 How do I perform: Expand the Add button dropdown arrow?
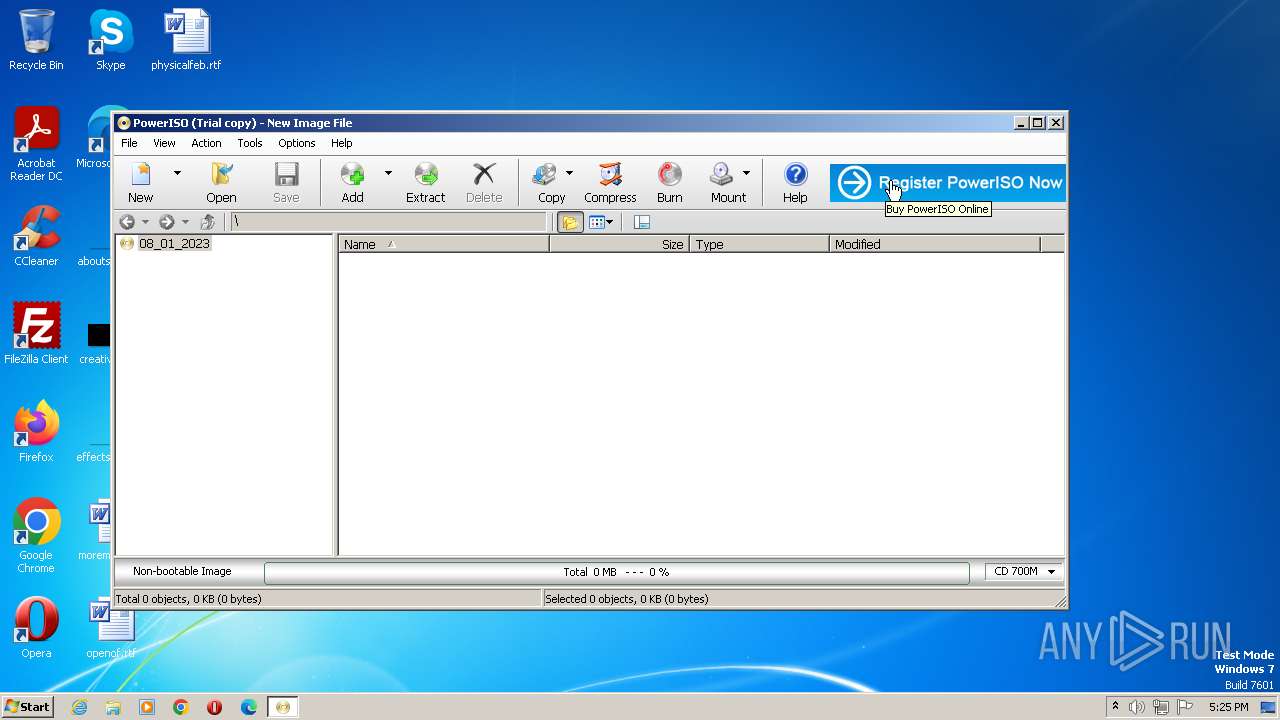[x=388, y=173]
